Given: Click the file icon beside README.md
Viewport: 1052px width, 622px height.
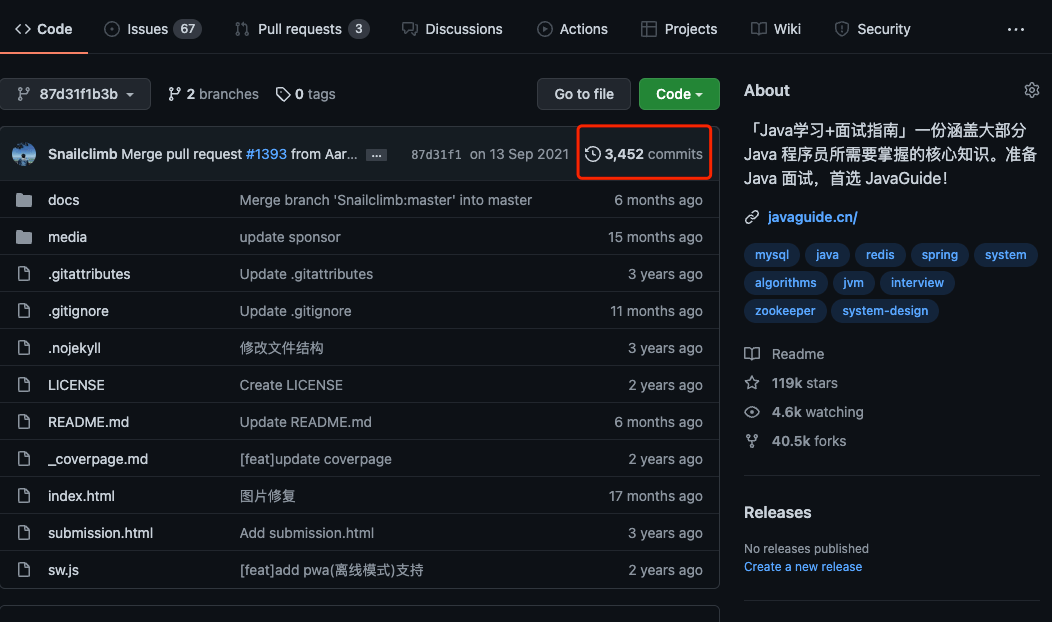Looking at the screenshot, I should (x=24, y=421).
